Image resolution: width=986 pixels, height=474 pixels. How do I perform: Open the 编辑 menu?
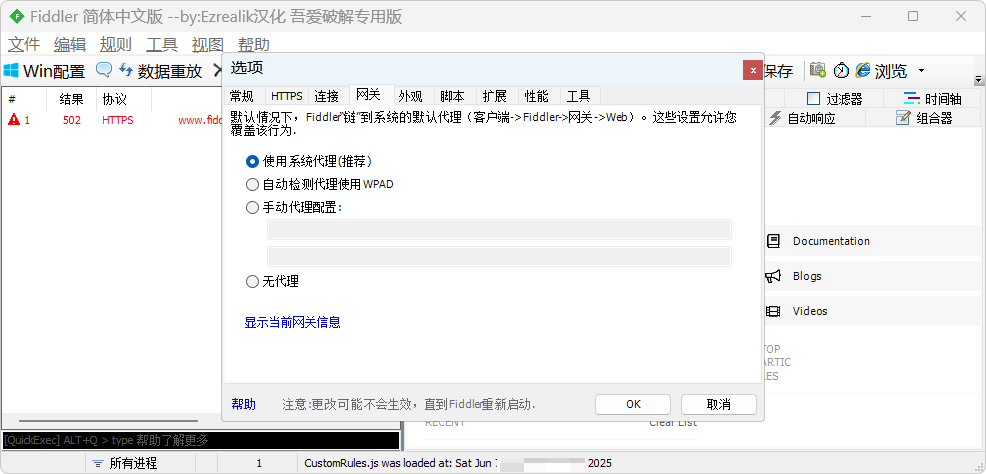pyautogui.click(x=70, y=45)
